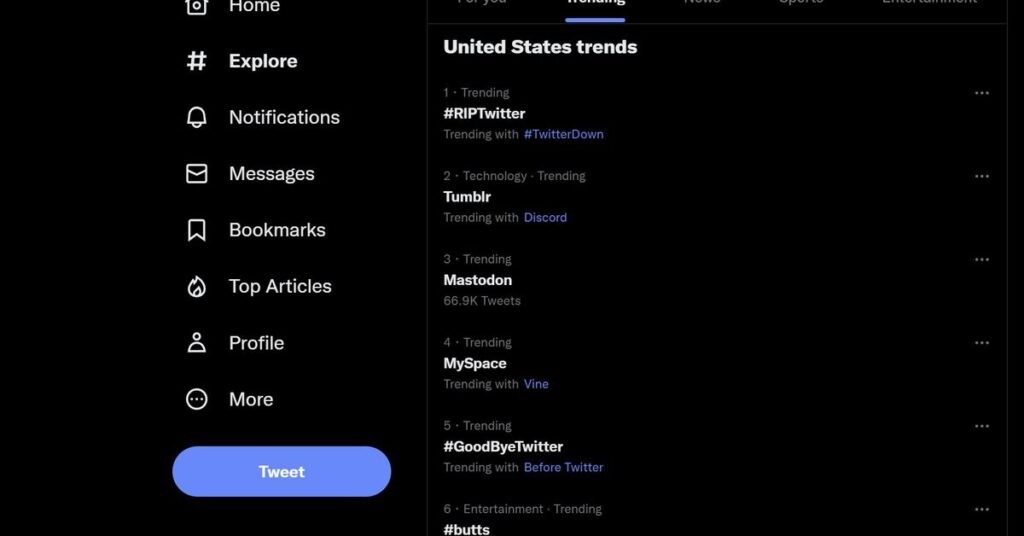Click the More circle ellipsis icon
The height and width of the screenshot is (536, 1024).
tap(197, 399)
